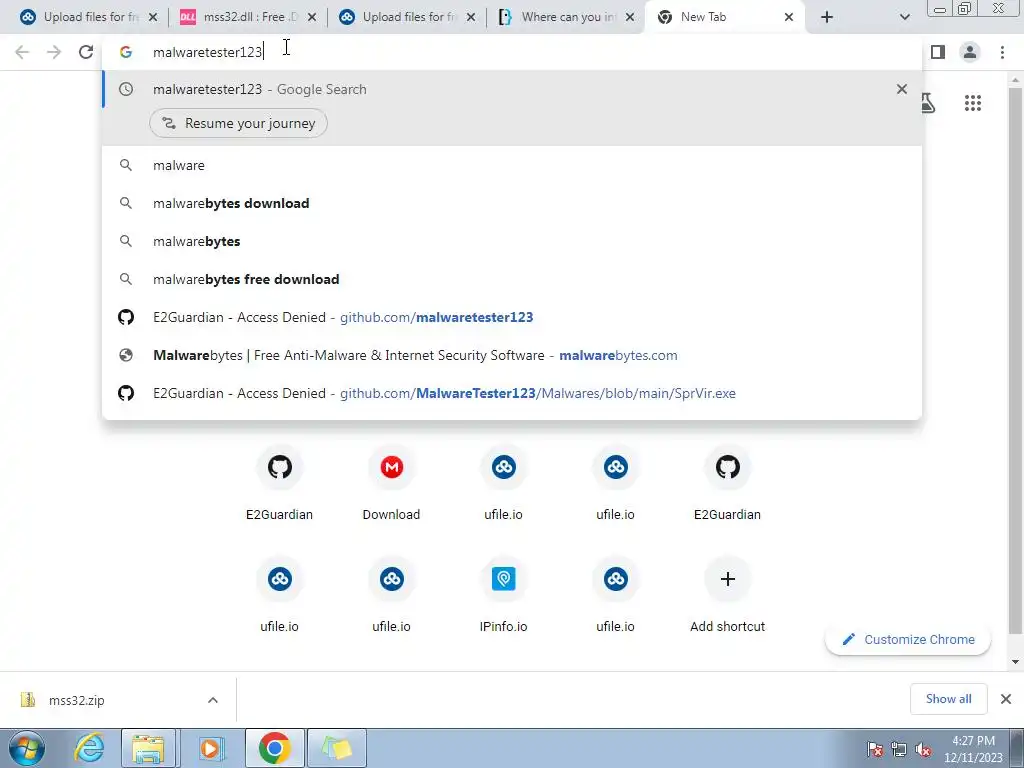Choose the plain 'malwarebytes' suggestion
This screenshot has height=768, width=1024.
click(x=512, y=241)
